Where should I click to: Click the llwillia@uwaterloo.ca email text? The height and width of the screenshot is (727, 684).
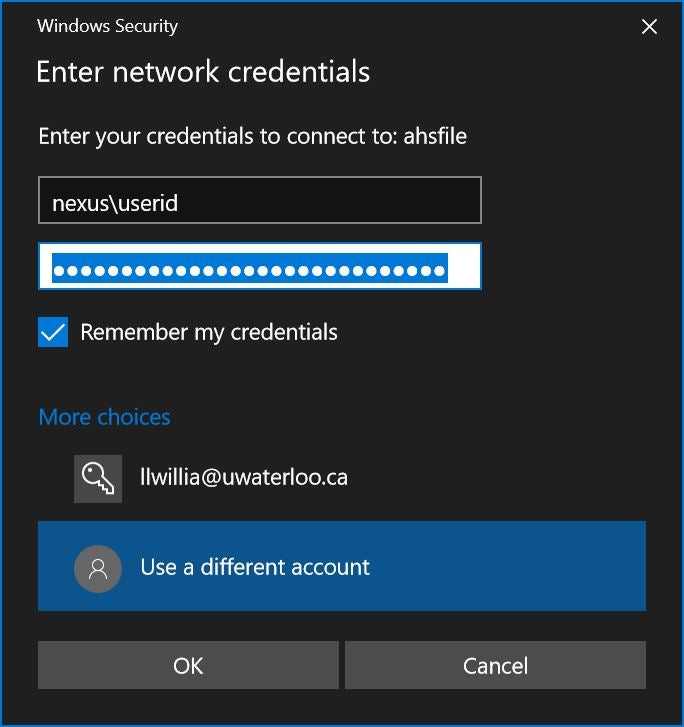click(x=244, y=478)
